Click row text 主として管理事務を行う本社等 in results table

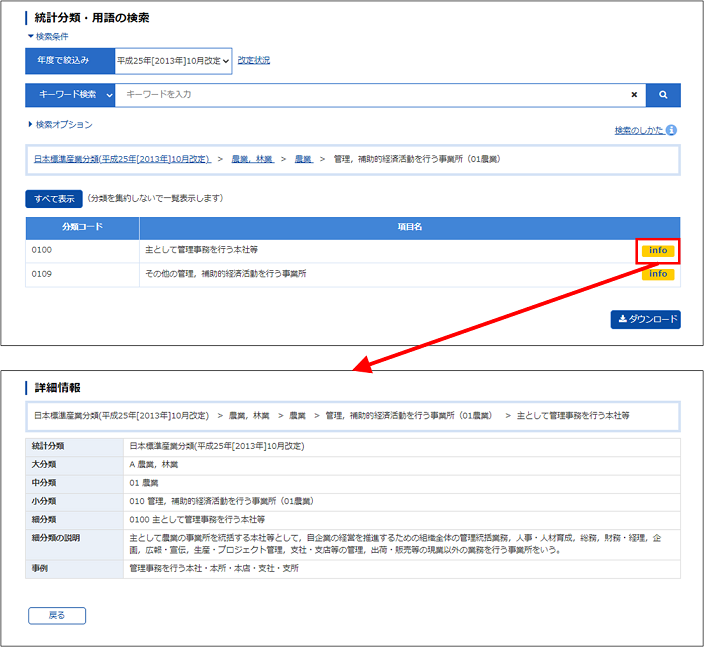[201, 250]
